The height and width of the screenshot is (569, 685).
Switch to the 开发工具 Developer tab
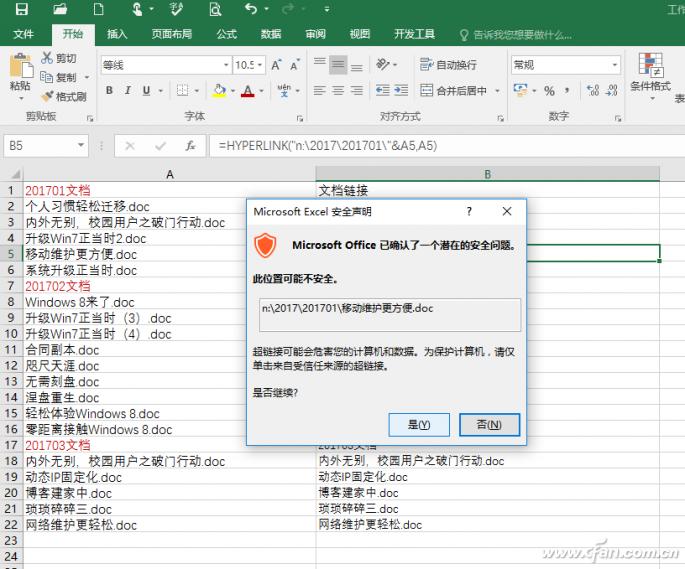coord(414,34)
